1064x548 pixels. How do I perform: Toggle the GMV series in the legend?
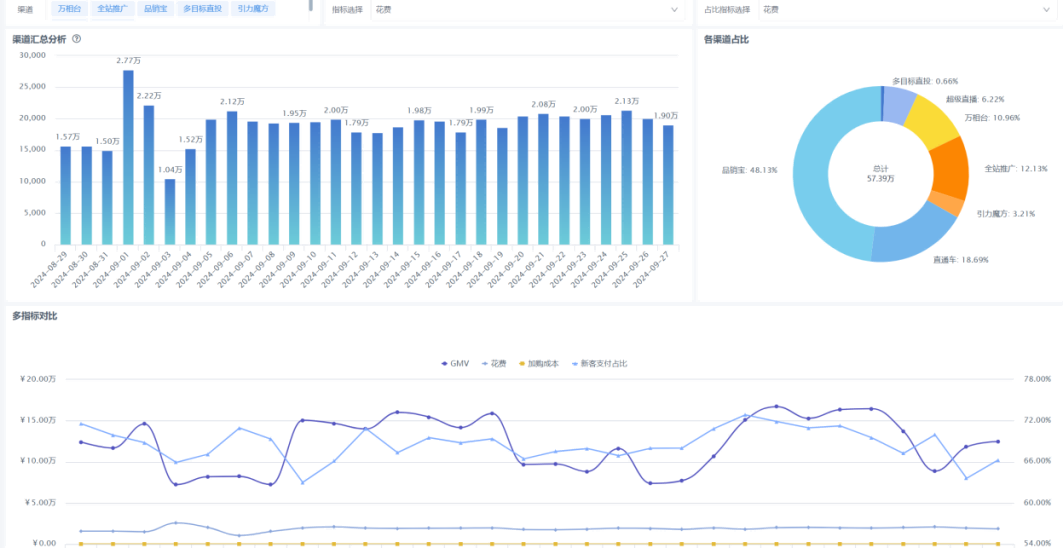455,364
